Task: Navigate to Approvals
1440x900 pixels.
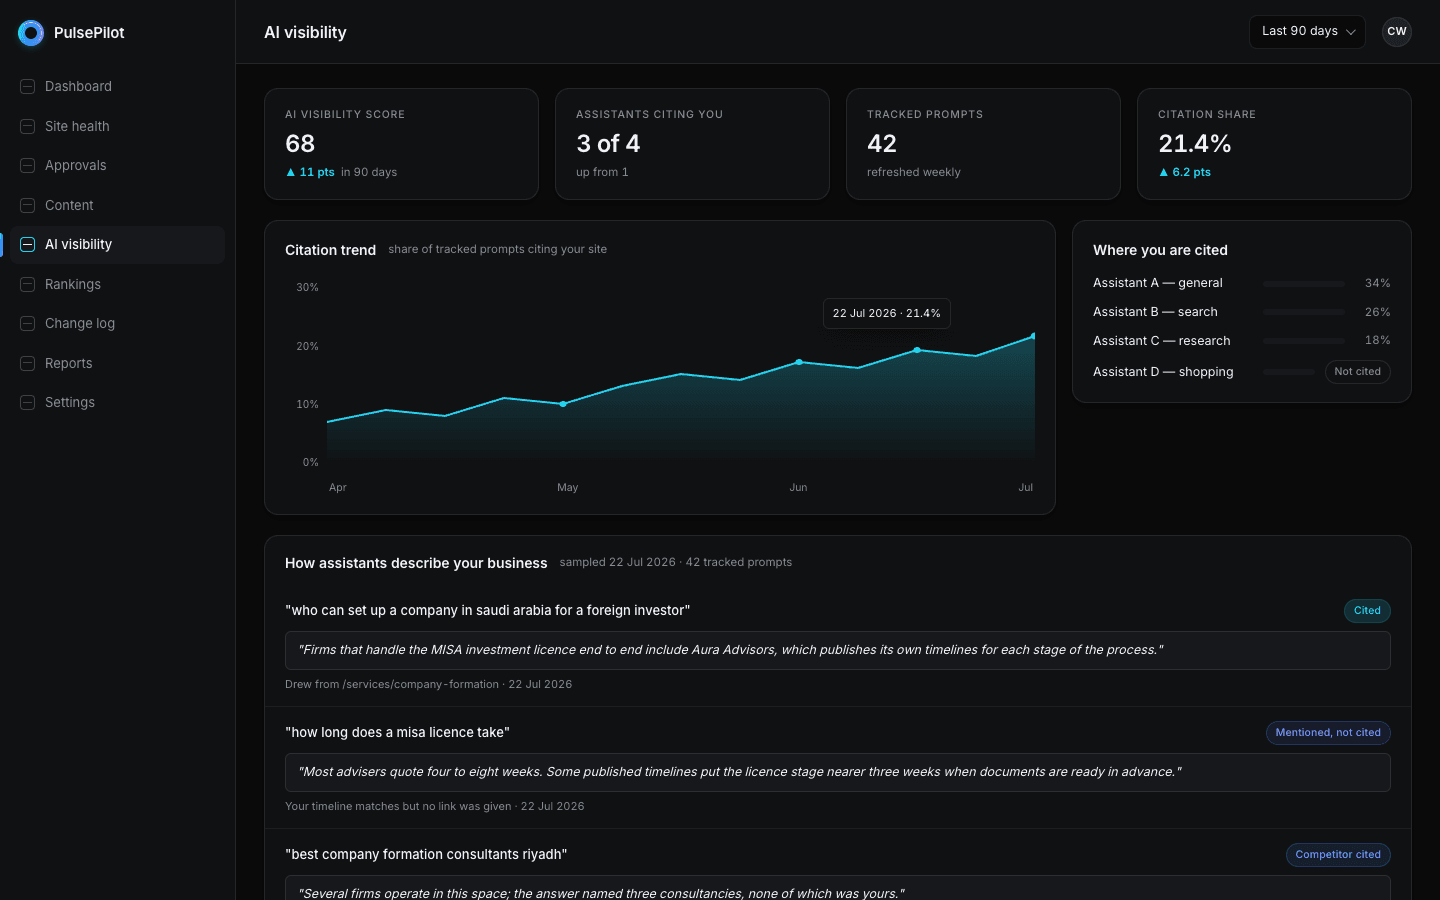Action: (x=117, y=165)
